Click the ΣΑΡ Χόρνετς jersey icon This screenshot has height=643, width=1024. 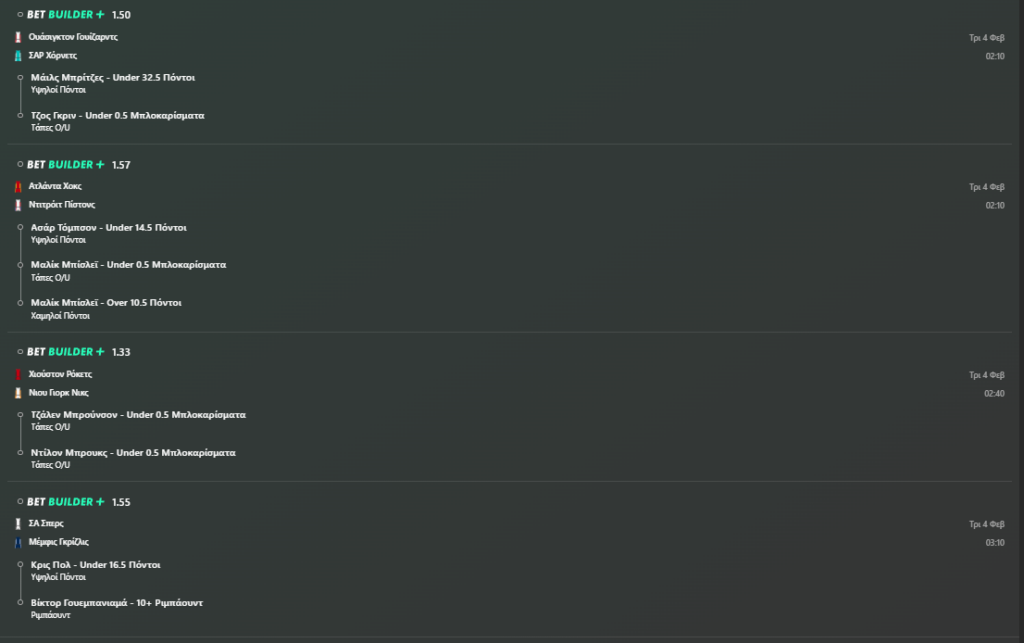18,56
